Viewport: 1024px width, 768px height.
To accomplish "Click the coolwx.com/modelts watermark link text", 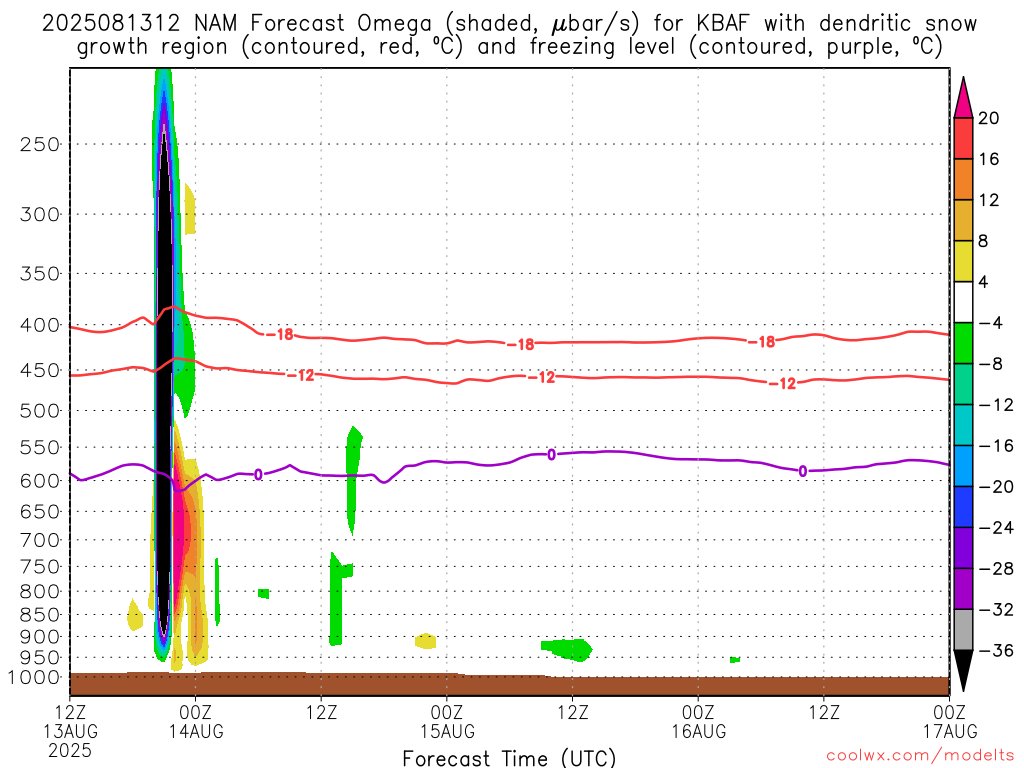I will [x=920, y=756].
